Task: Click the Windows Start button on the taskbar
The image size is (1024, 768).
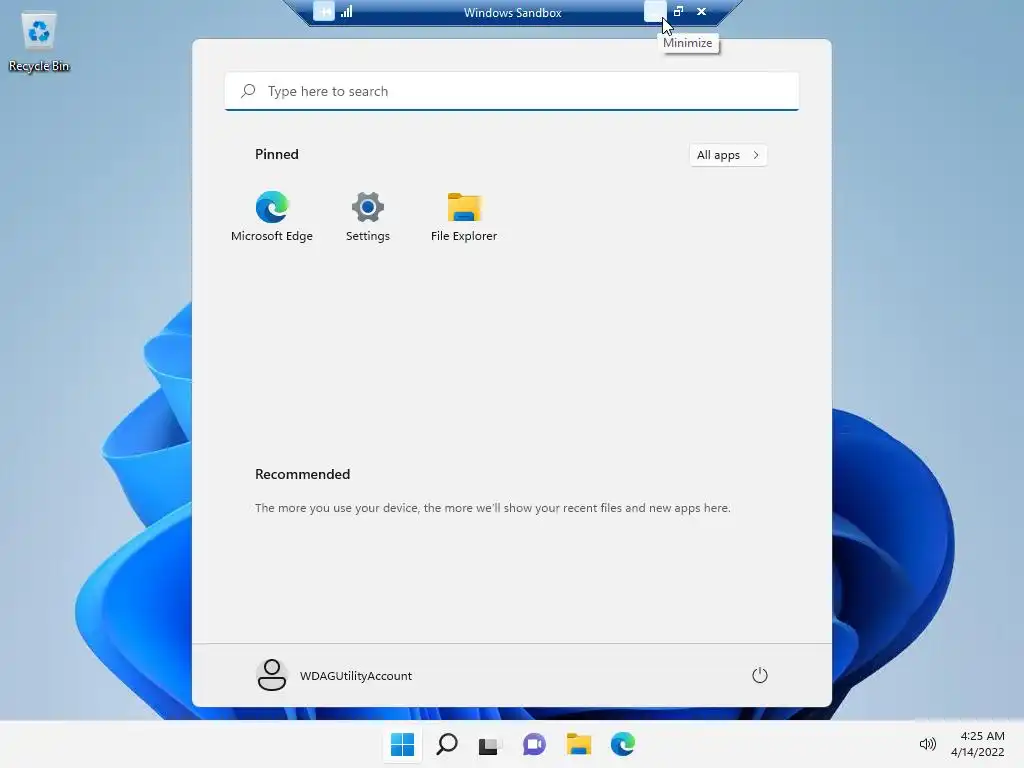Action: (x=402, y=744)
